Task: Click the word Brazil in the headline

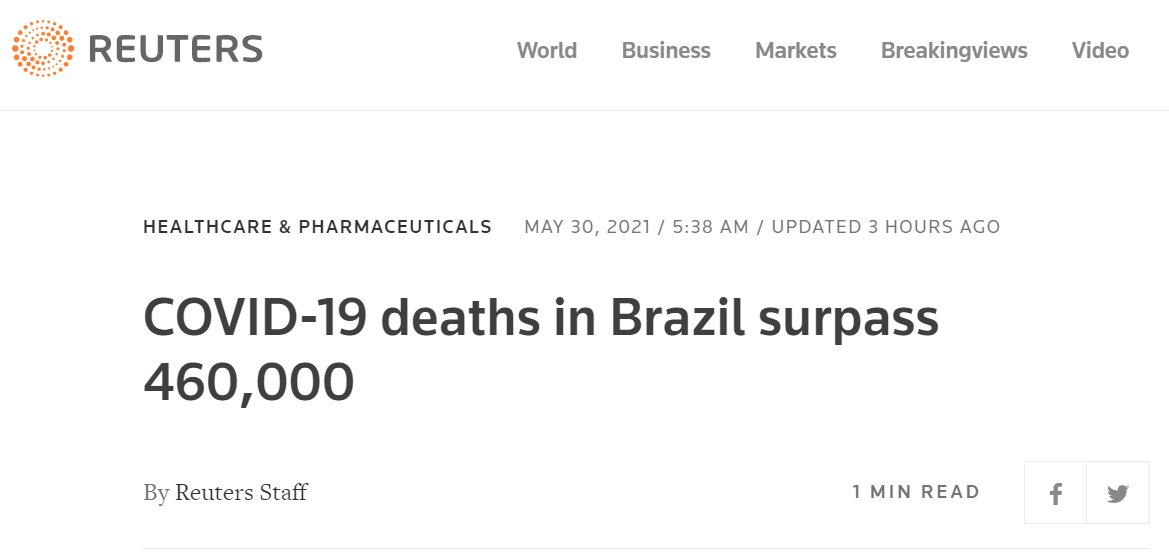Action: pyautogui.click(x=679, y=318)
